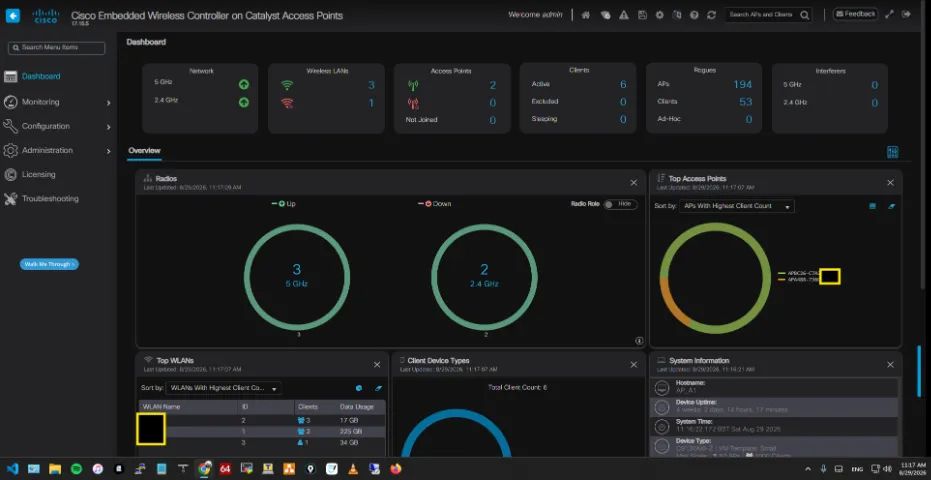Close the System Information panel
The width and height of the screenshot is (931, 480).
[x=890, y=365]
